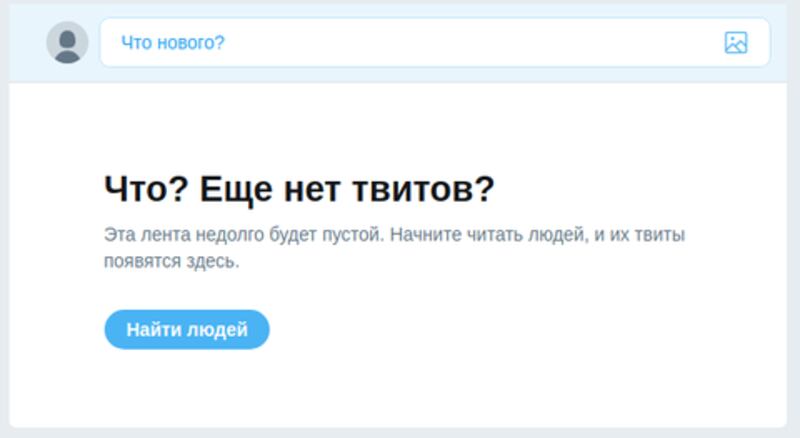Attach an image using the picture icon
Image resolution: width=800 pixels, height=438 pixels.
click(736, 43)
